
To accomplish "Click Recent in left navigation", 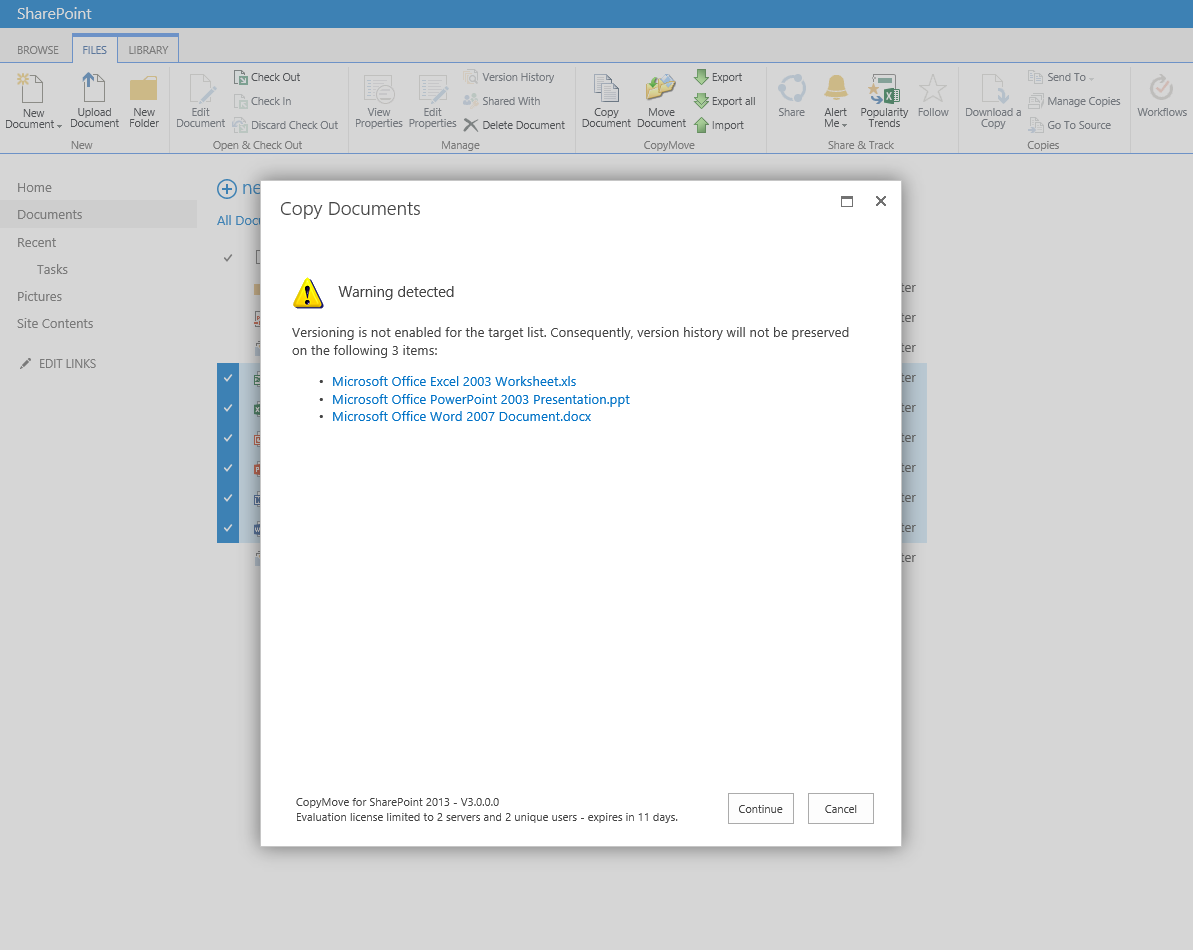I will coord(37,243).
